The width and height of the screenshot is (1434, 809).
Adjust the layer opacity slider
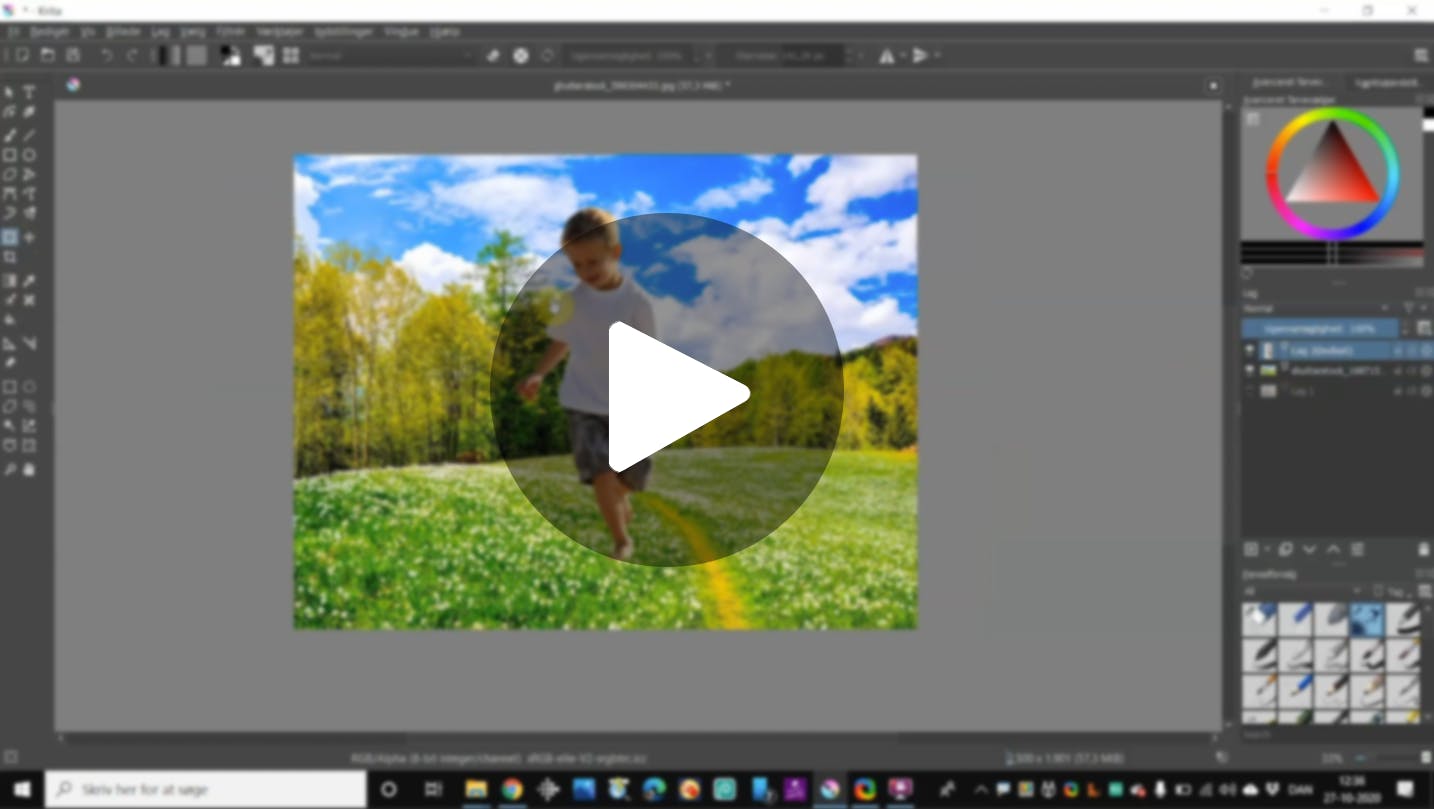click(x=1320, y=328)
